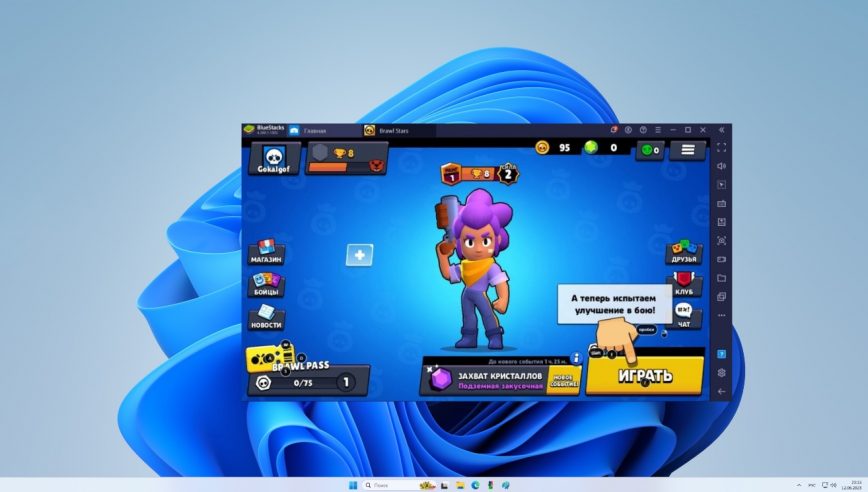Open the БОЙЦЫ brawlers menu
This screenshot has height=492, width=868.
pyautogui.click(x=266, y=285)
